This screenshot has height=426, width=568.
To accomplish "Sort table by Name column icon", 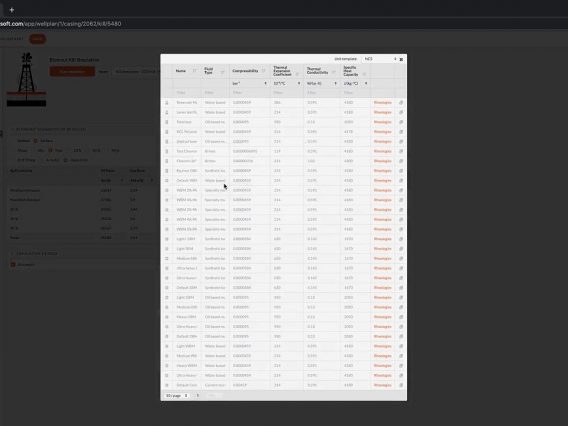I will point(195,71).
